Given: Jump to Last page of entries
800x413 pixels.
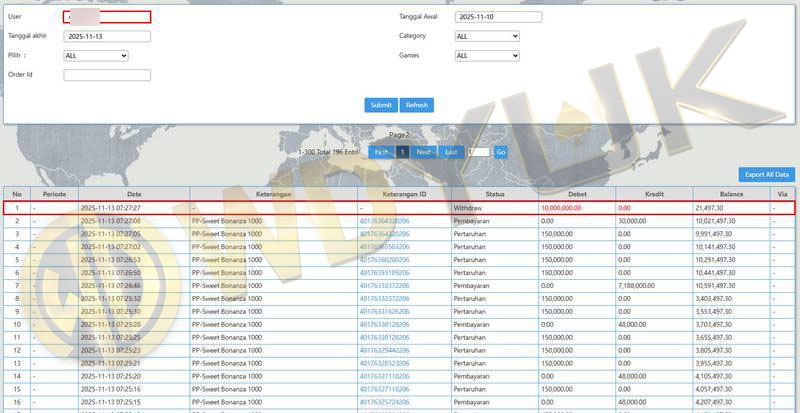Looking at the screenshot, I should [451, 152].
